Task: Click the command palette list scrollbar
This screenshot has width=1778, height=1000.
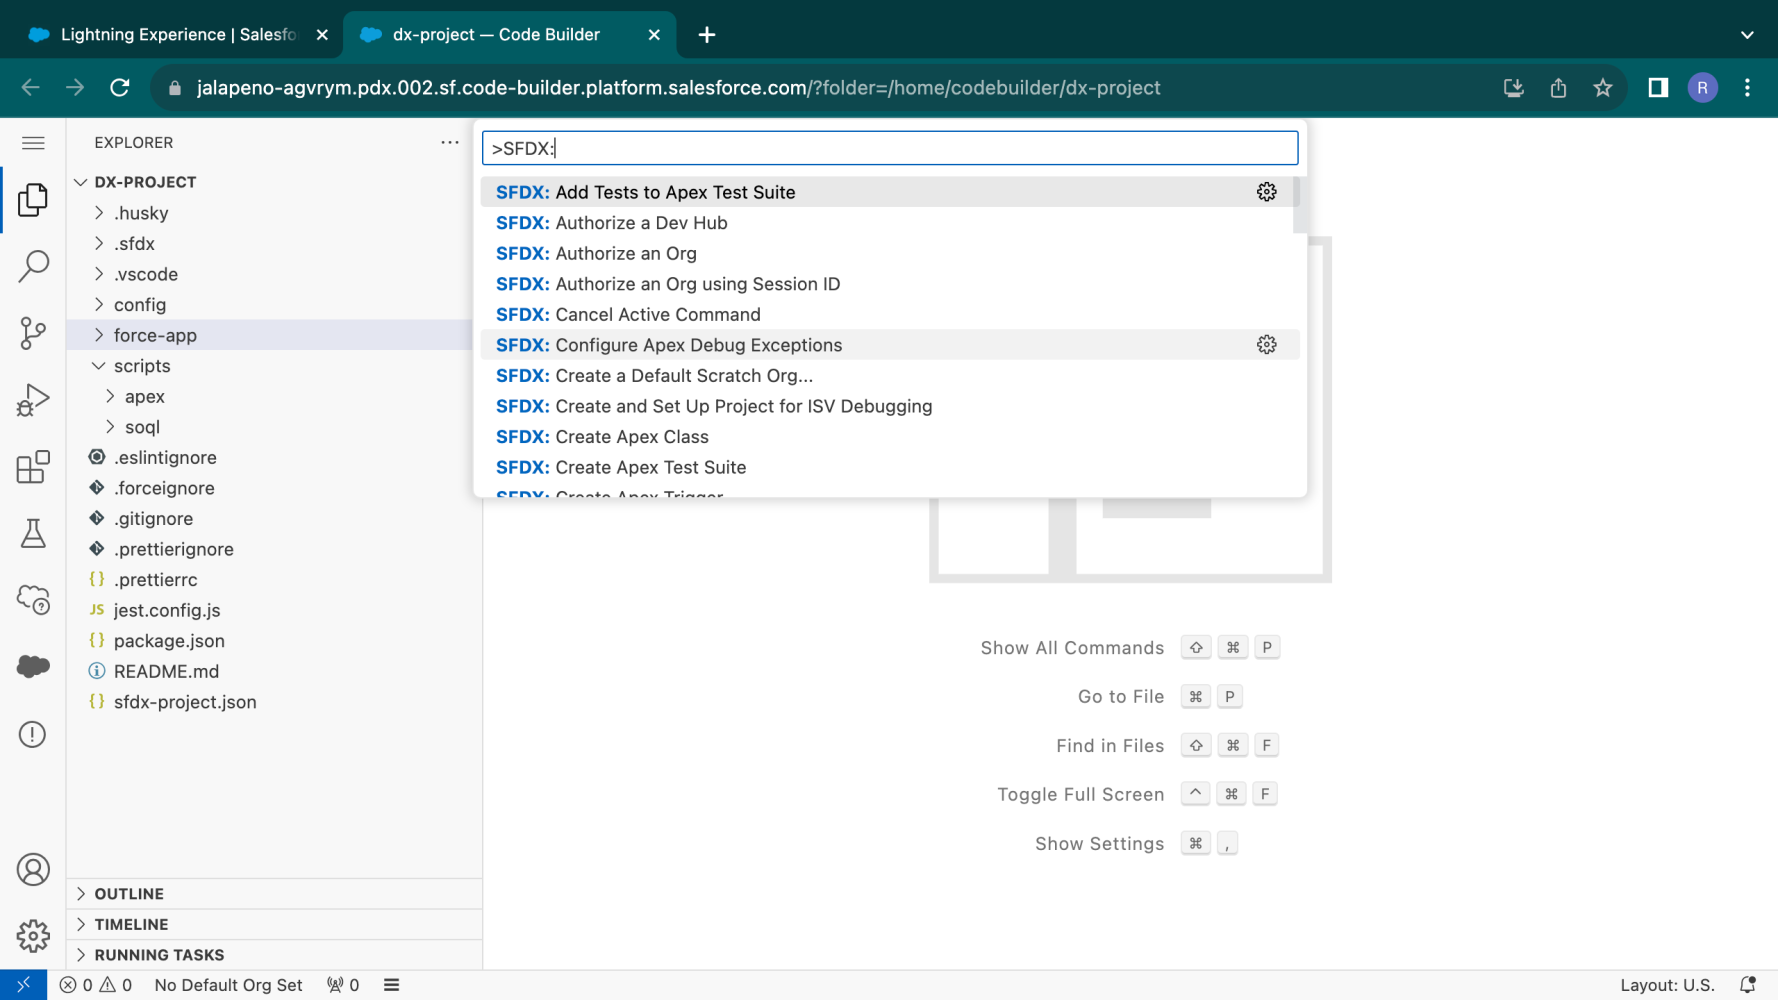Action: coord(1298,205)
